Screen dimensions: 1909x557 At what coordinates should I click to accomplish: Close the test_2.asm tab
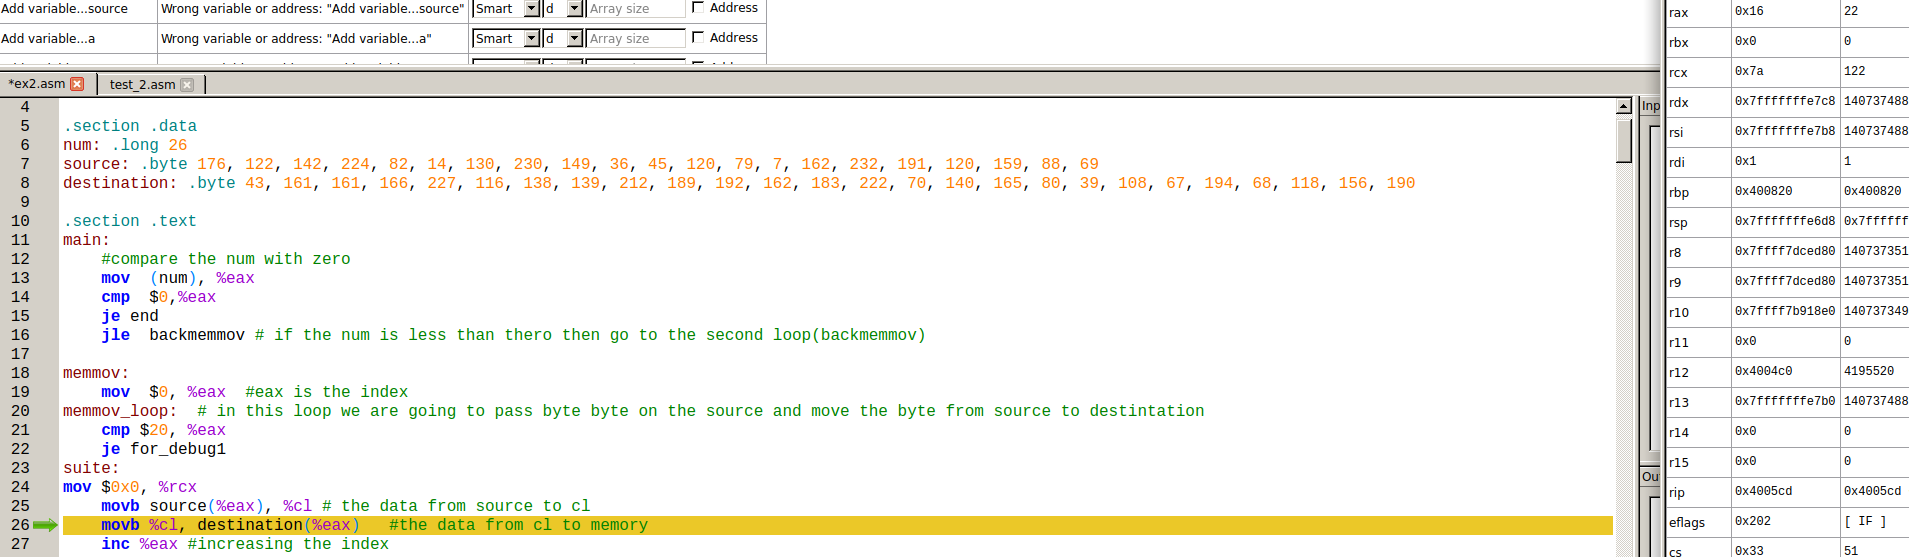(x=187, y=85)
